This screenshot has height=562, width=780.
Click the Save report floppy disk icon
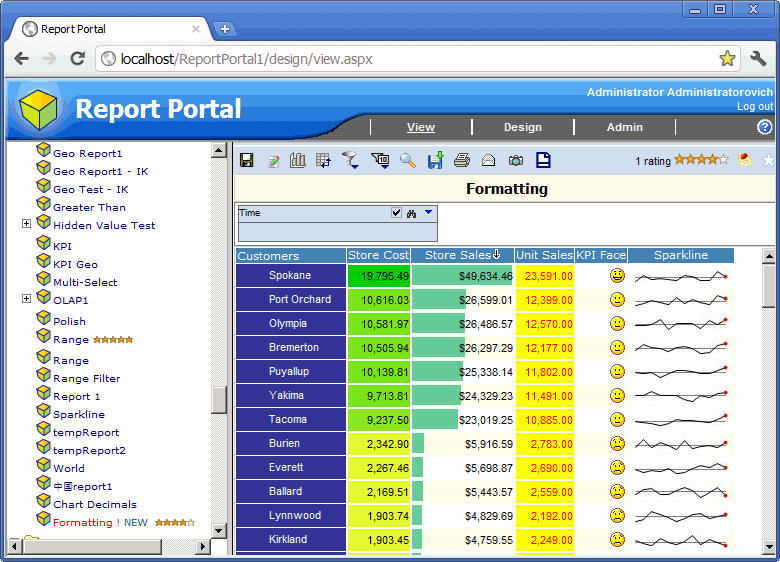point(247,160)
